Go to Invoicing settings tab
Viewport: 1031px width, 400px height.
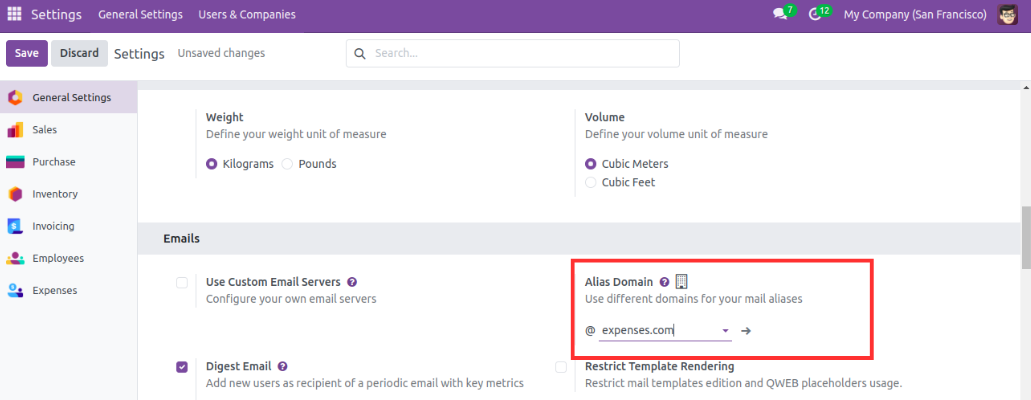pyautogui.click(x=68, y=226)
